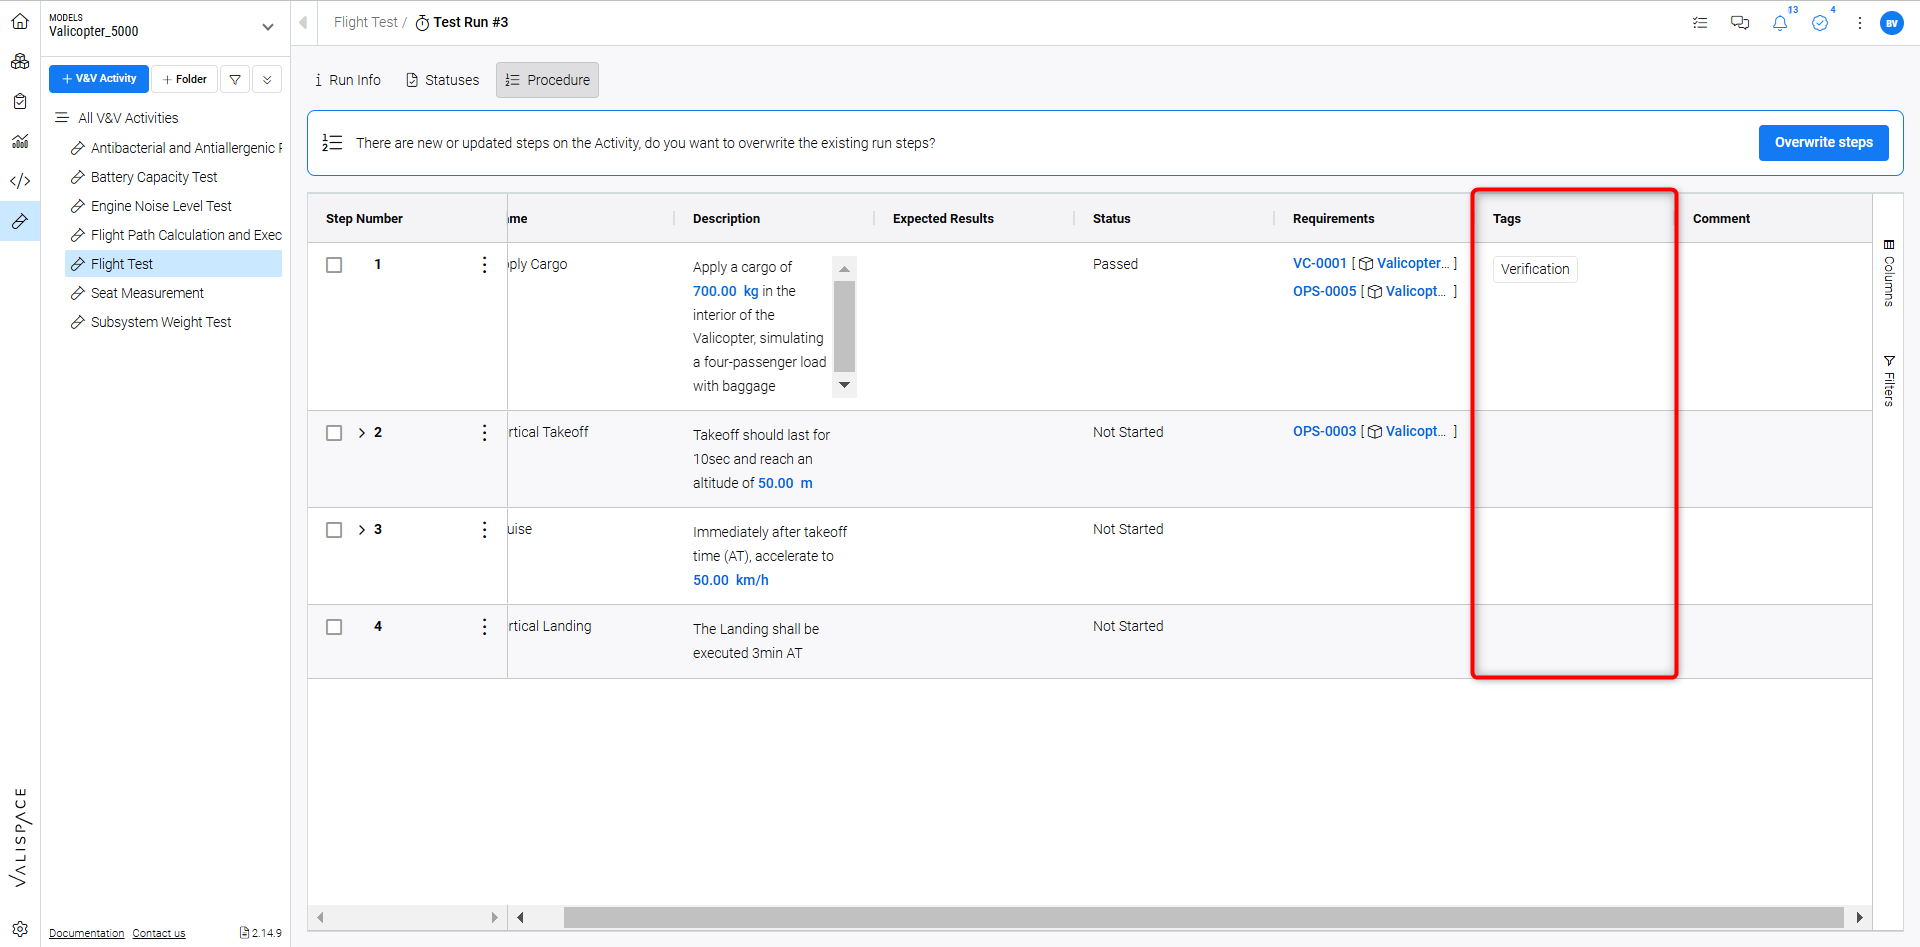Open requirement VC-0001 link

coord(1319,263)
